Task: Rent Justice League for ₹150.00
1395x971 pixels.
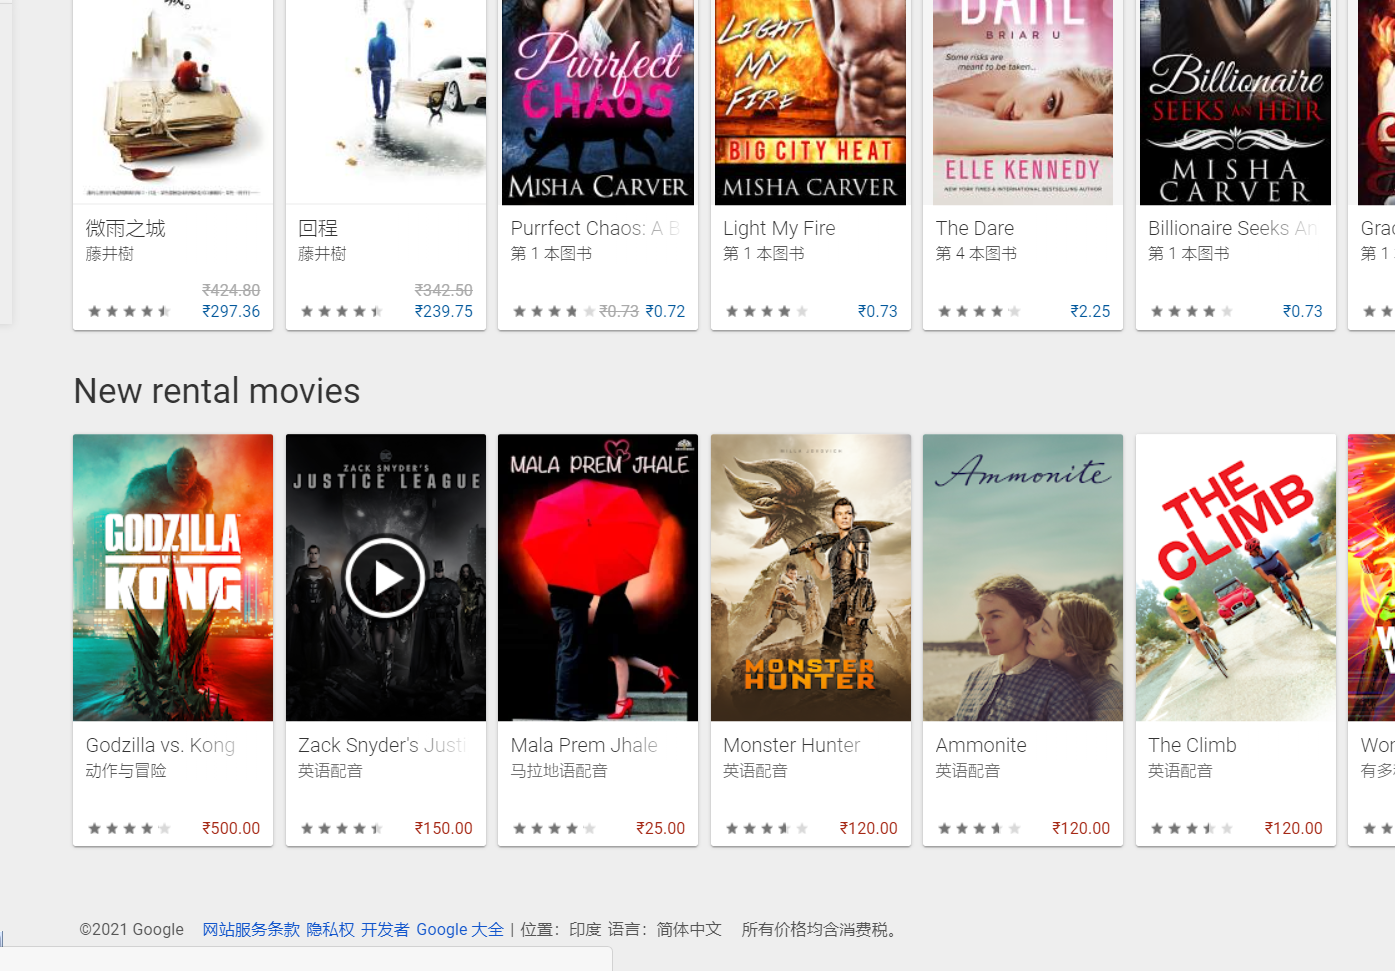Action: pyautogui.click(x=444, y=828)
